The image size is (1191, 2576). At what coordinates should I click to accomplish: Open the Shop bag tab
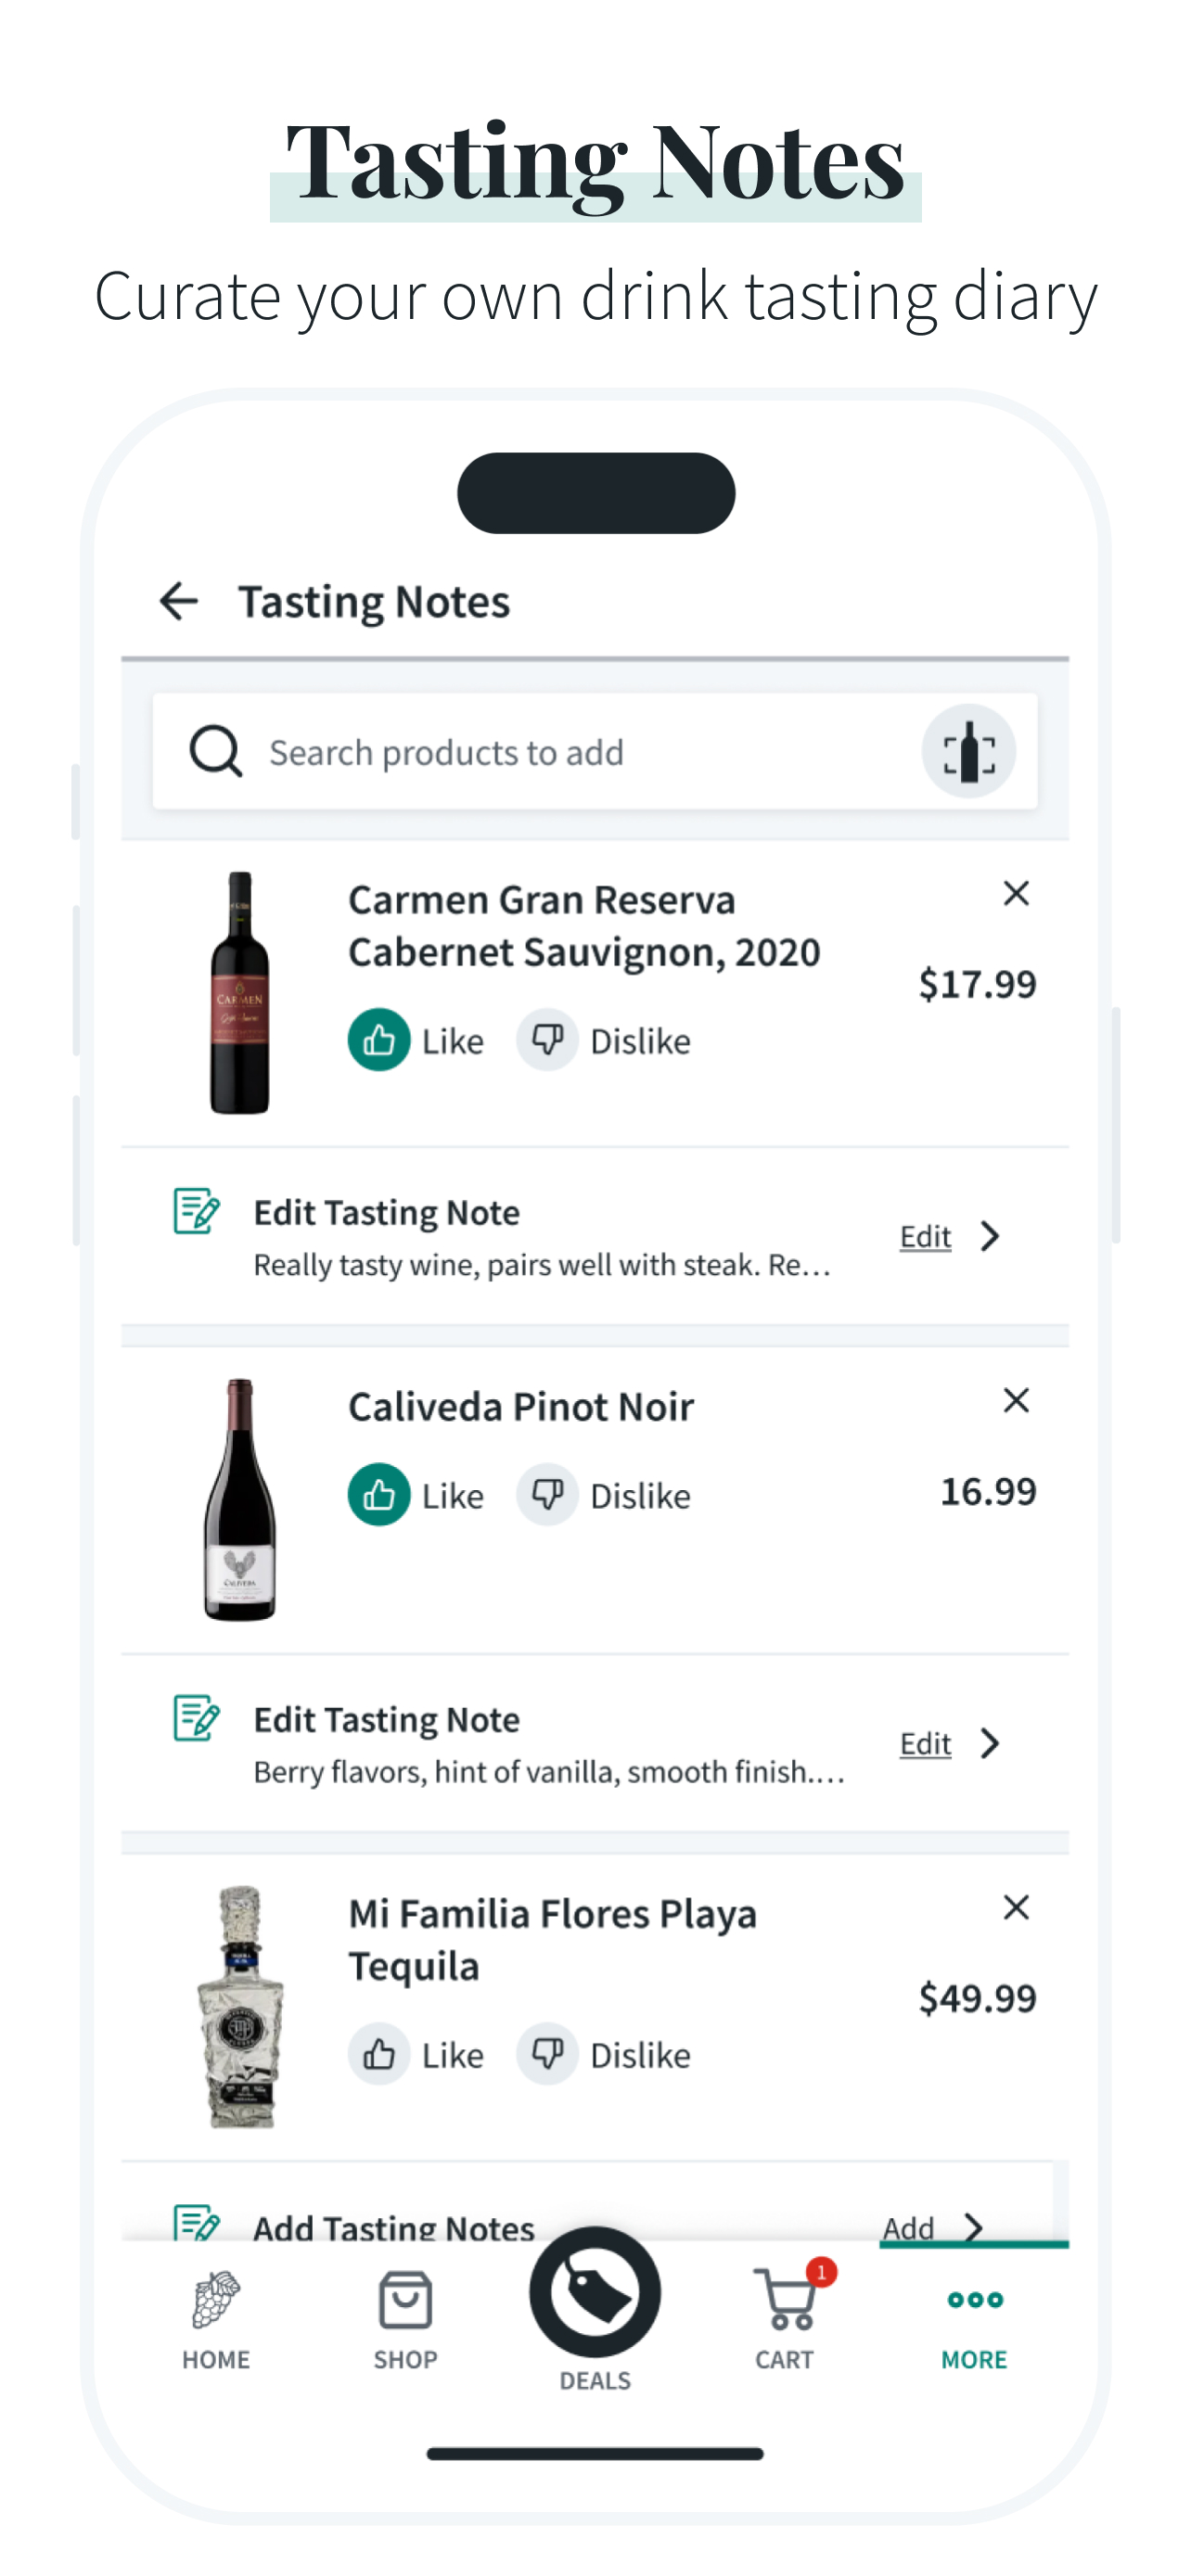point(405,2318)
